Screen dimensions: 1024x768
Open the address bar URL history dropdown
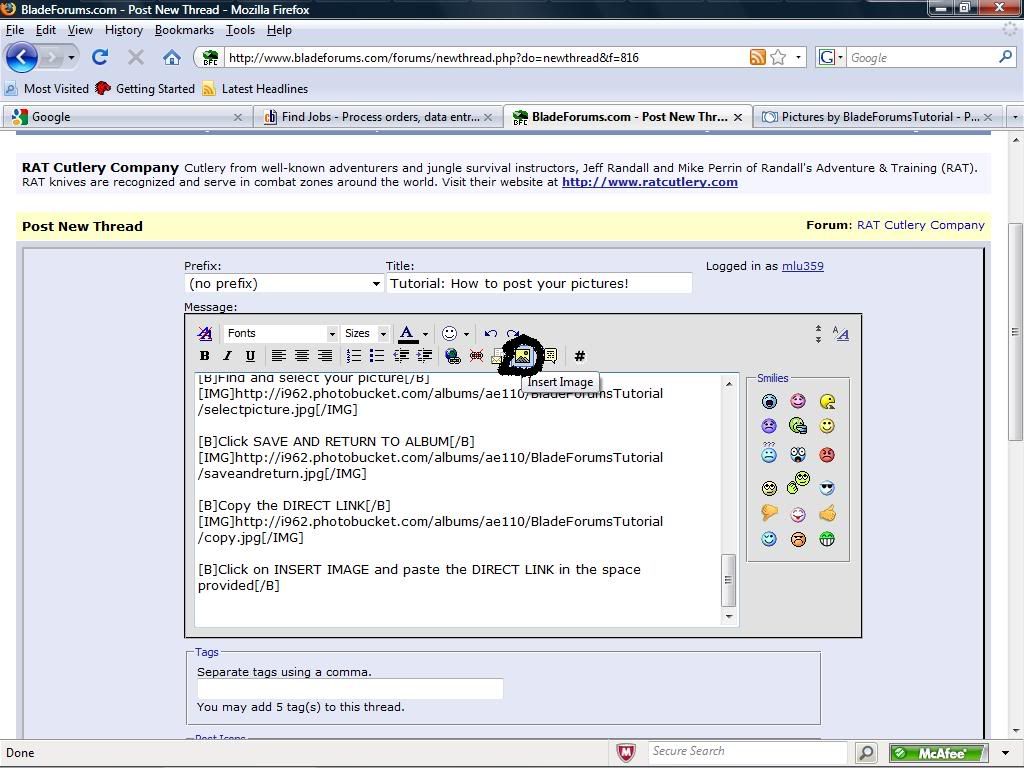(798, 57)
